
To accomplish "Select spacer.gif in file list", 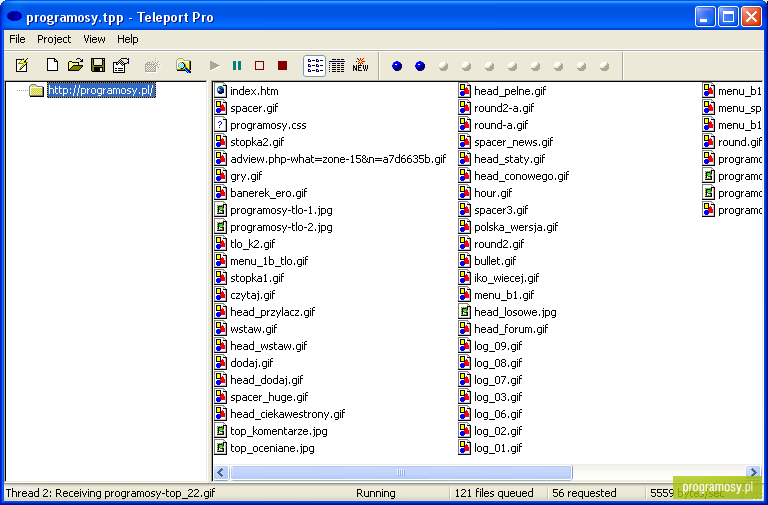I will (254, 108).
